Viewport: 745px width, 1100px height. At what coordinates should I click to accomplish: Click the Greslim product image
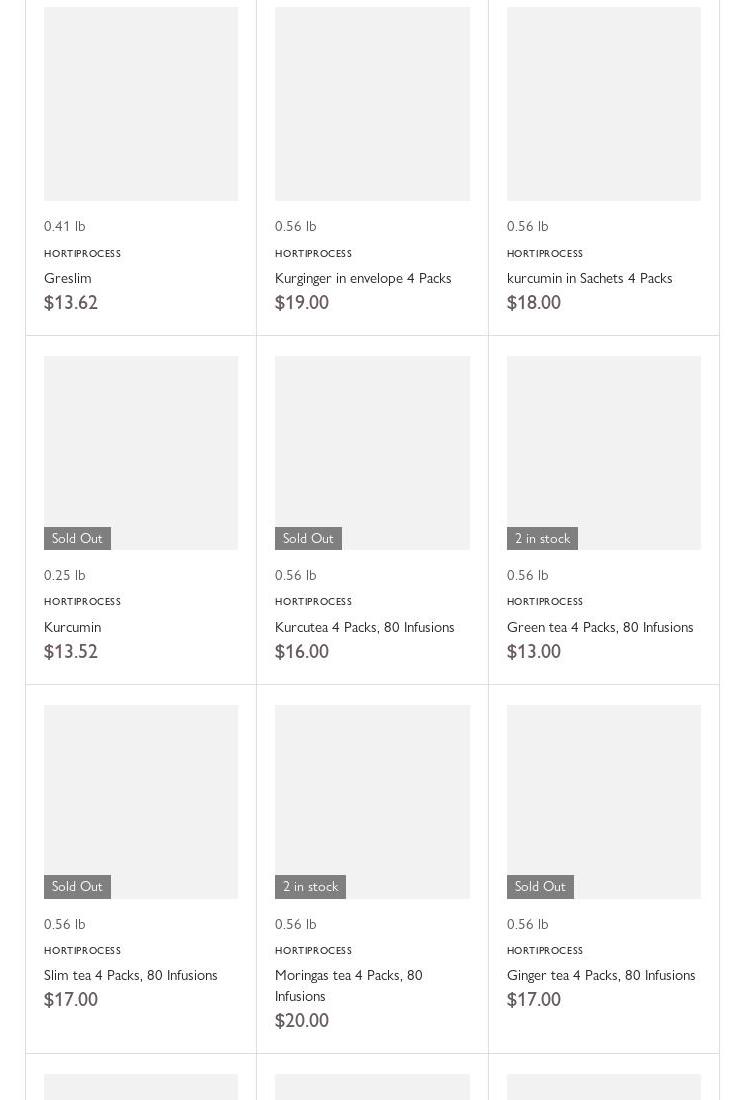[141, 104]
